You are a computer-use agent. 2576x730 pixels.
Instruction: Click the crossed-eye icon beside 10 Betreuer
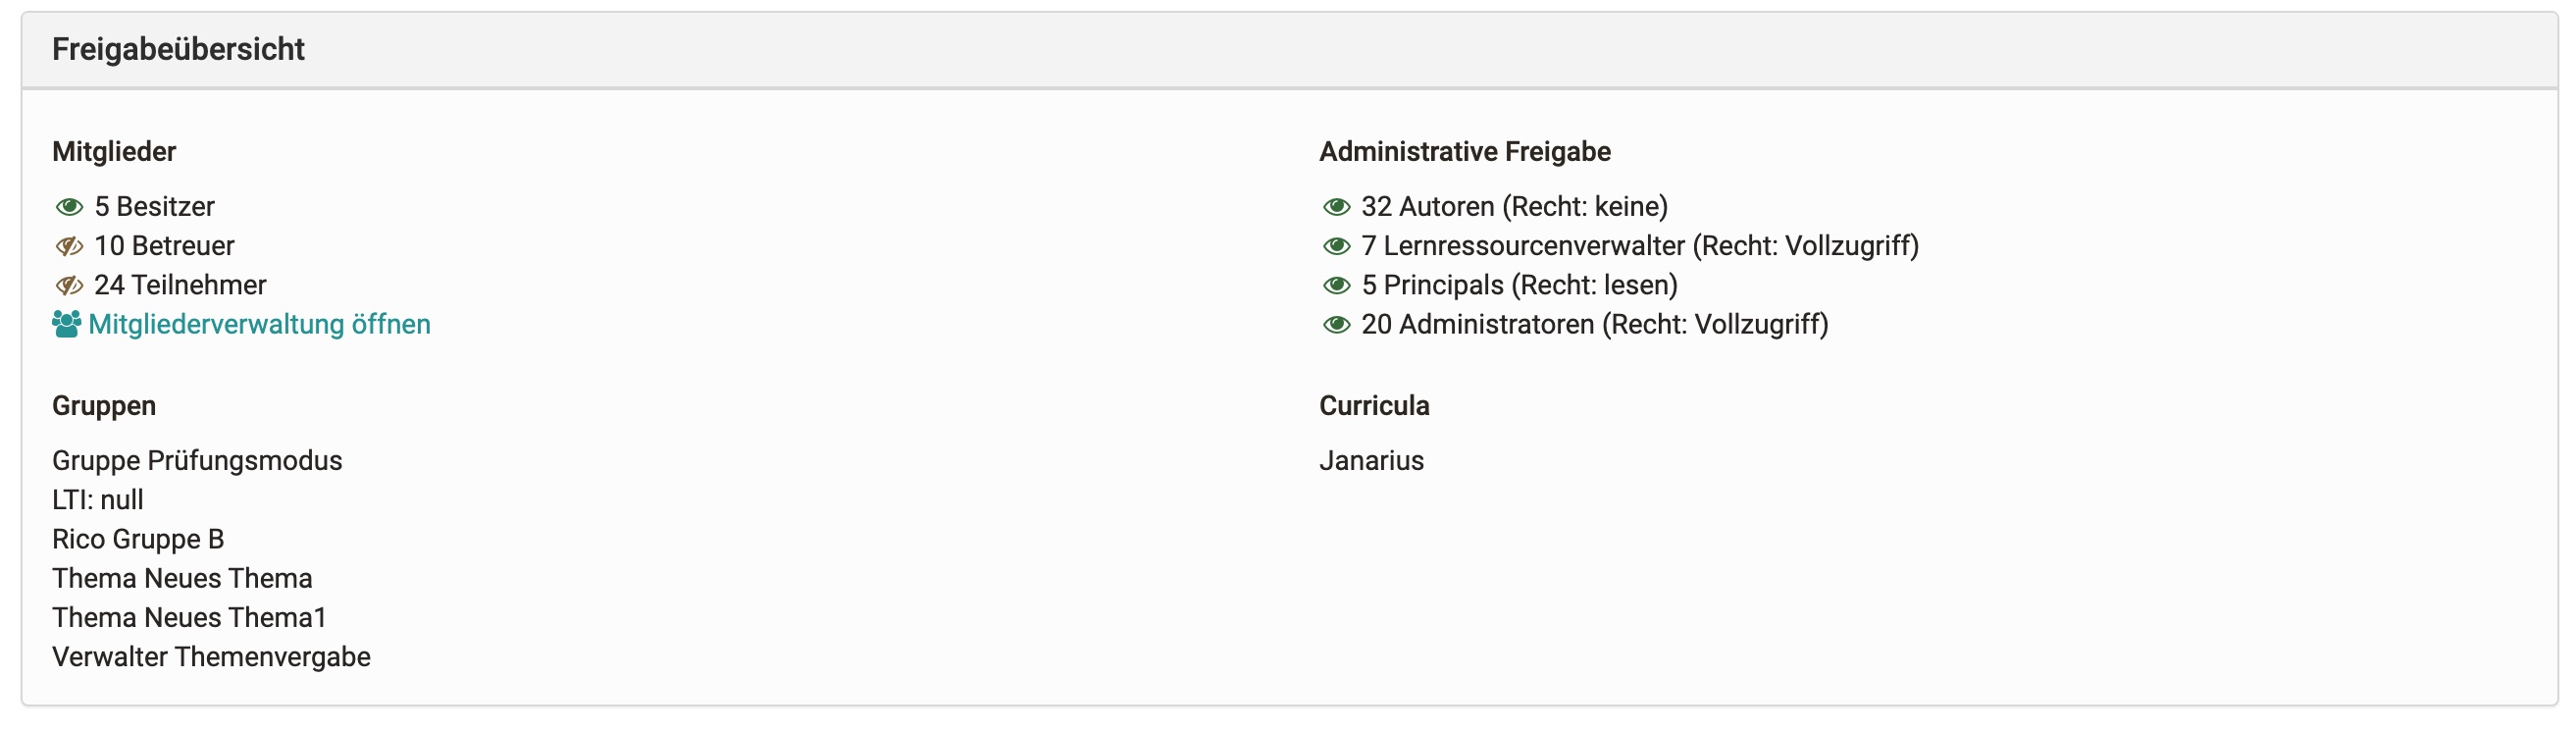[x=69, y=246]
